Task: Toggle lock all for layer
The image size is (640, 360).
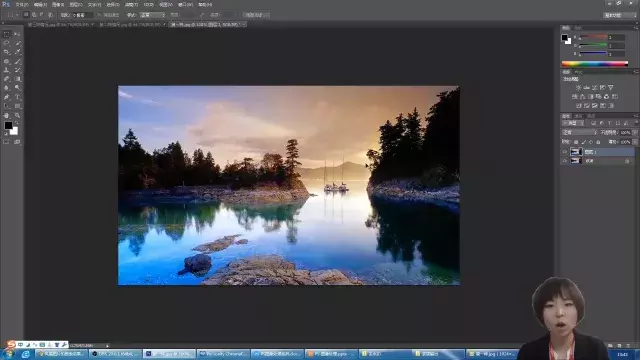Action: click(598, 142)
